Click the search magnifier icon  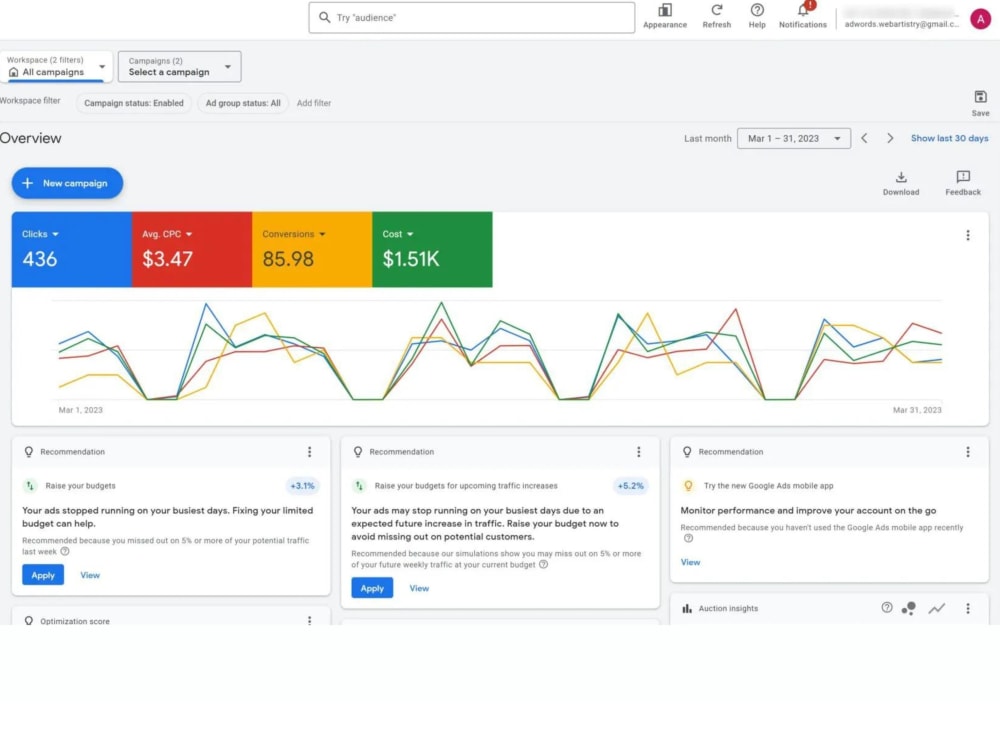tap(325, 17)
